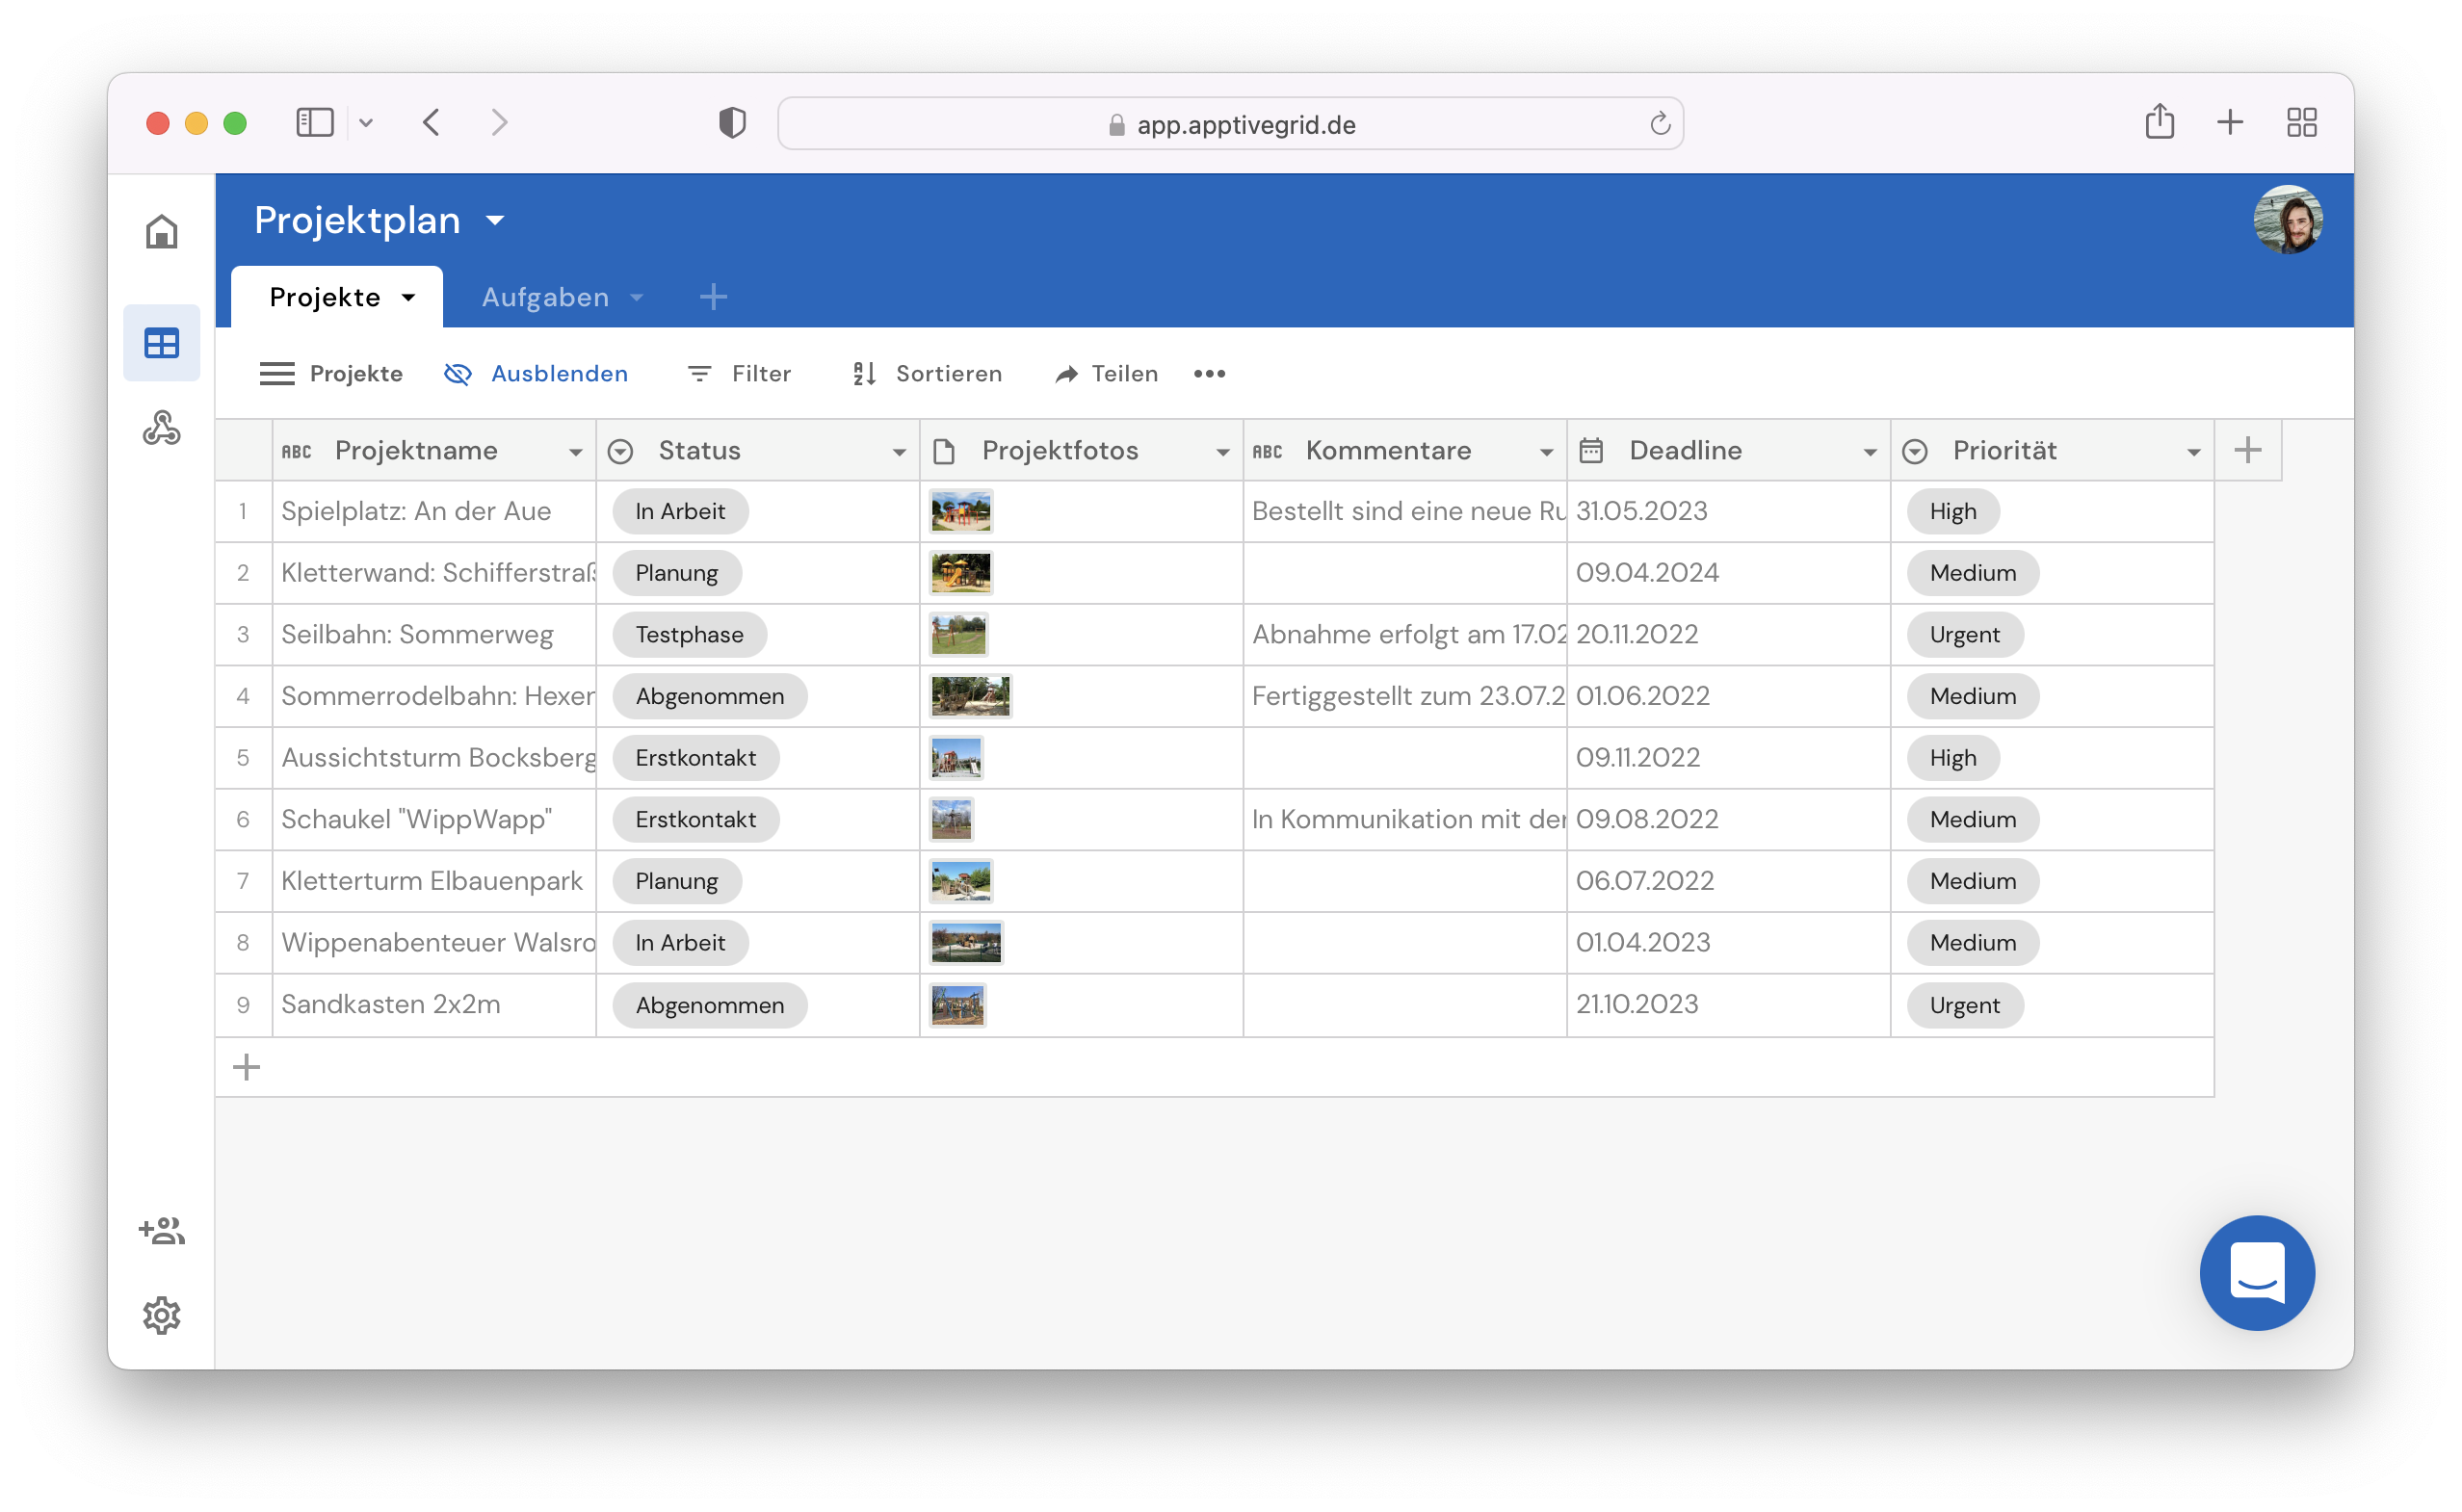Open the webhooks icon in sidebar
The height and width of the screenshot is (1512, 2462).
(161, 428)
